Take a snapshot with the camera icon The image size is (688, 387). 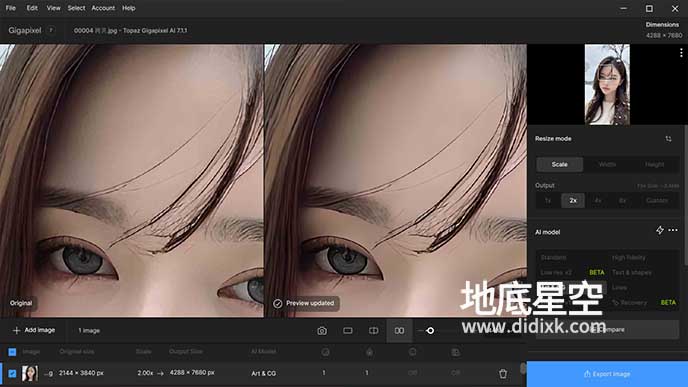click(x=322, y=331)
